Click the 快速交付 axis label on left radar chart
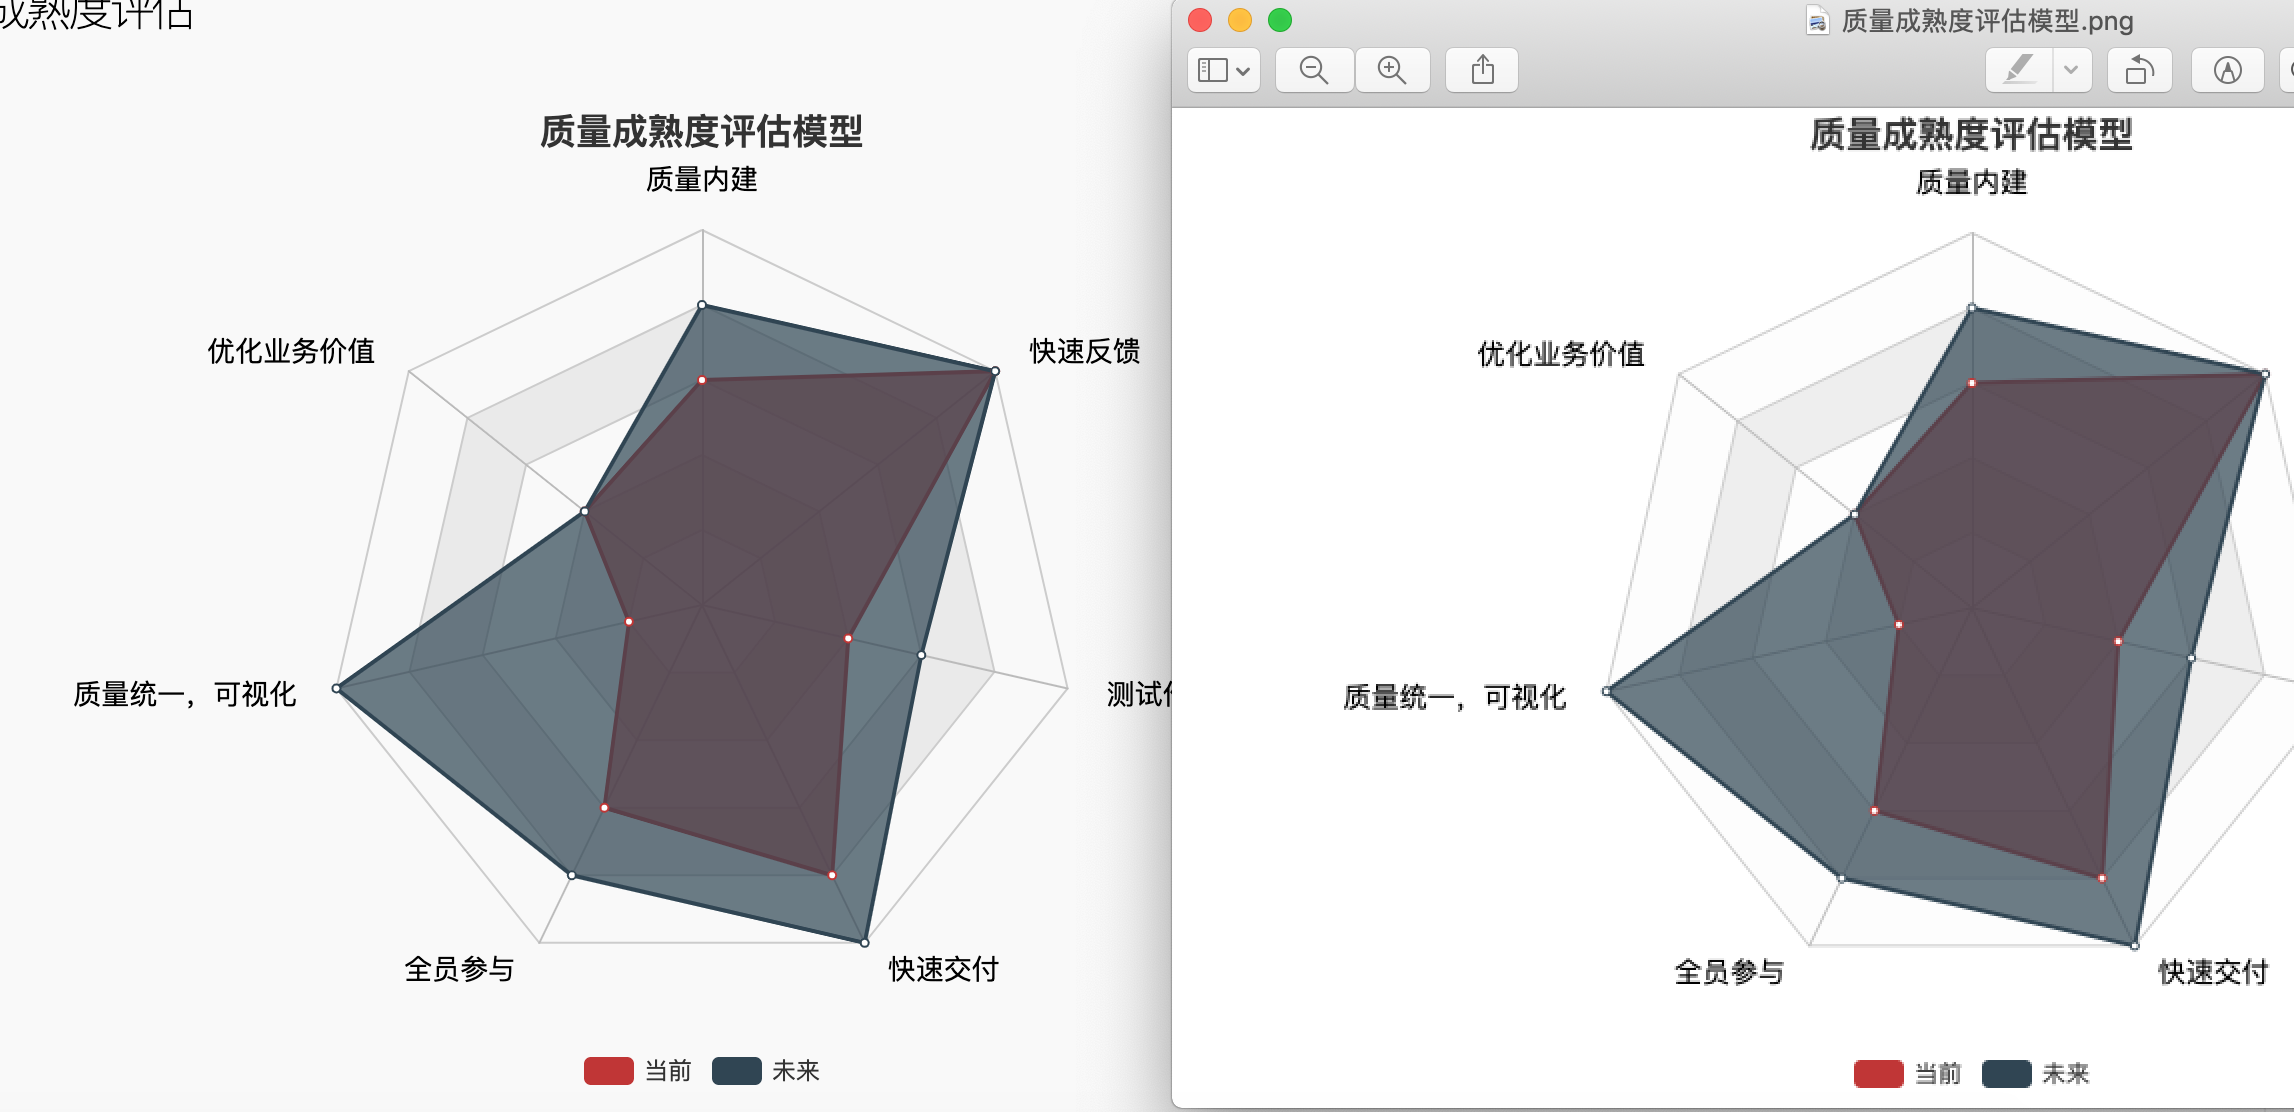The image size is (2294, 1112). (943, 969)
